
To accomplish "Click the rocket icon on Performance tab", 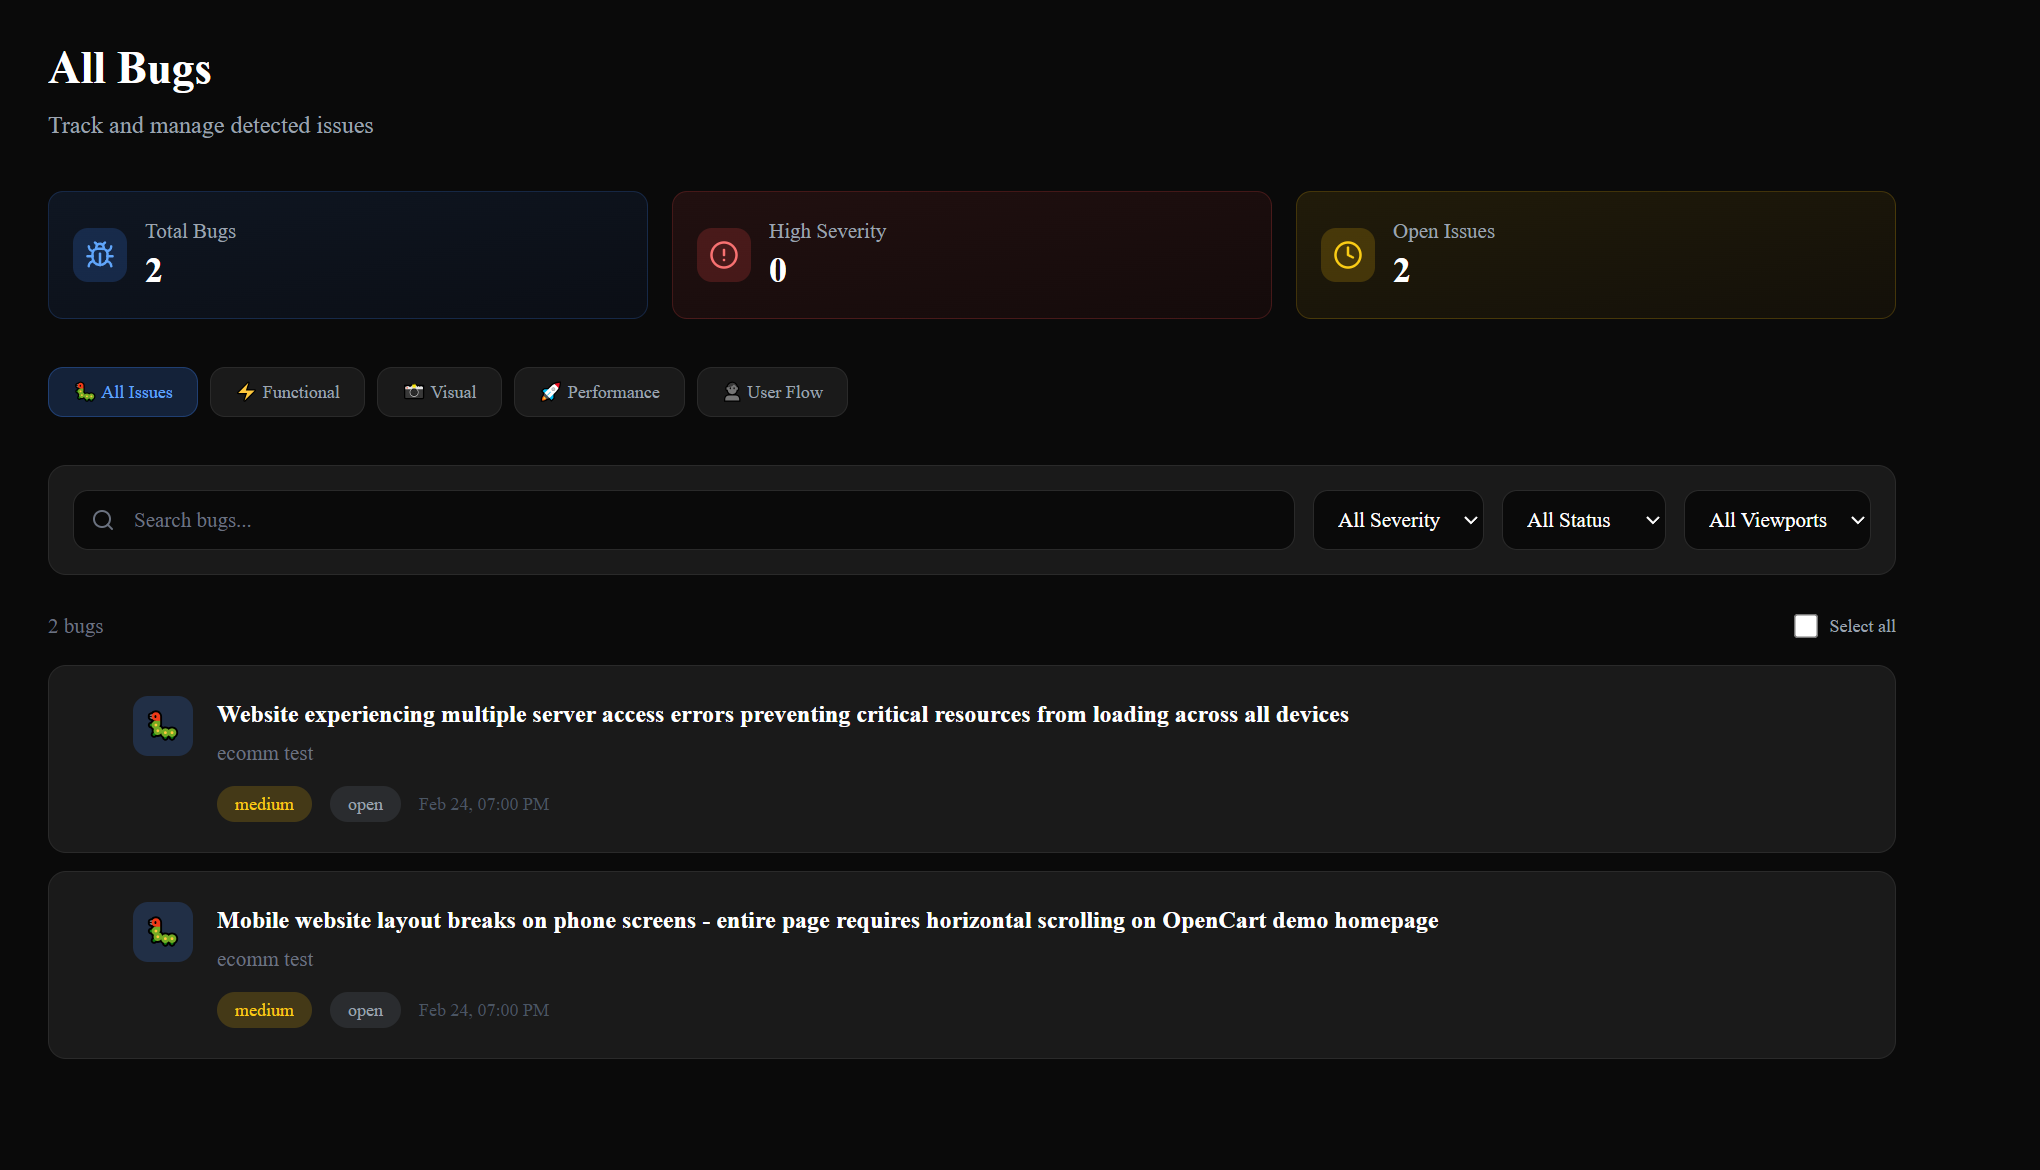I will (x=550, y=392).
